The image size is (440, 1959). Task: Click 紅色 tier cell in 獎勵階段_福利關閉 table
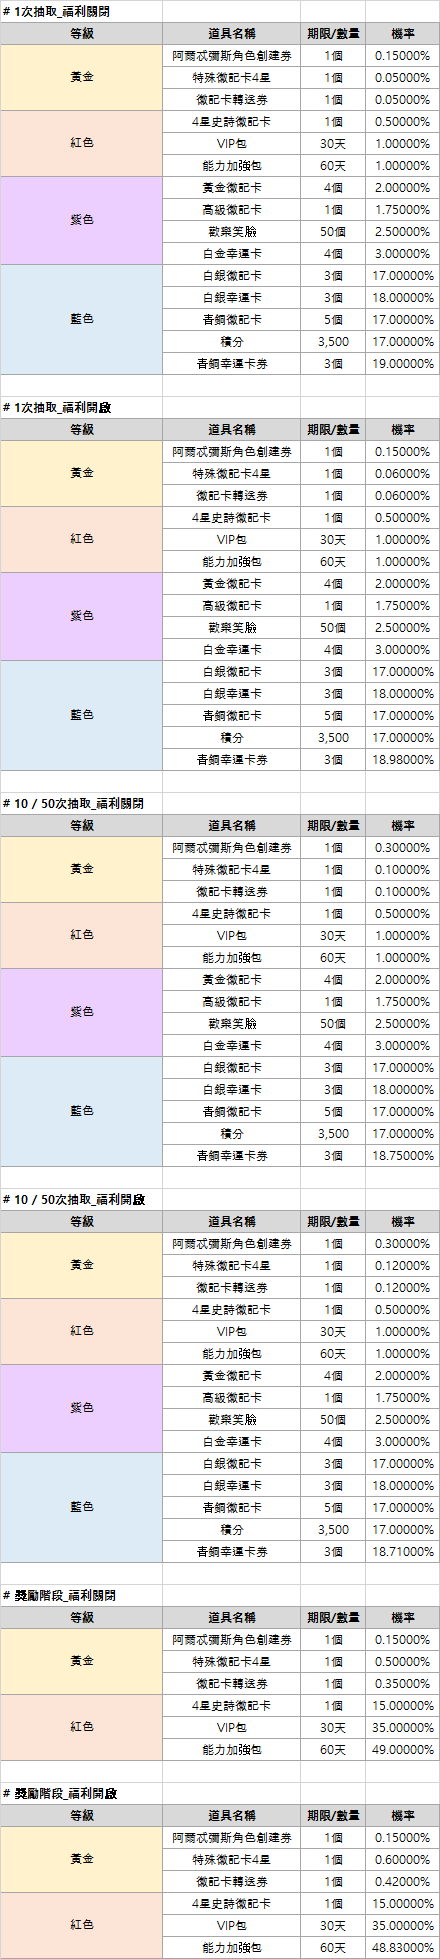(x=82, y=1727)
